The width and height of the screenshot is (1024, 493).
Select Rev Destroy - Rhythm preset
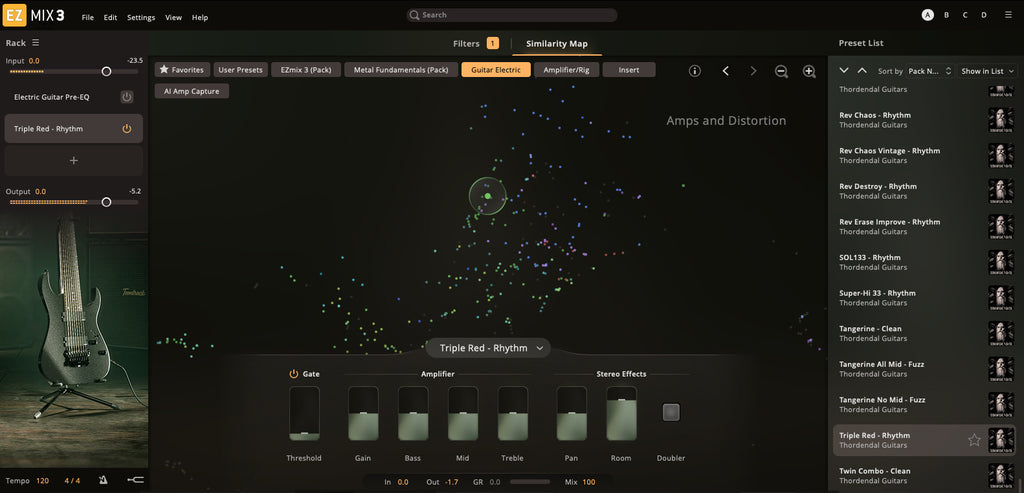(924, 191)
